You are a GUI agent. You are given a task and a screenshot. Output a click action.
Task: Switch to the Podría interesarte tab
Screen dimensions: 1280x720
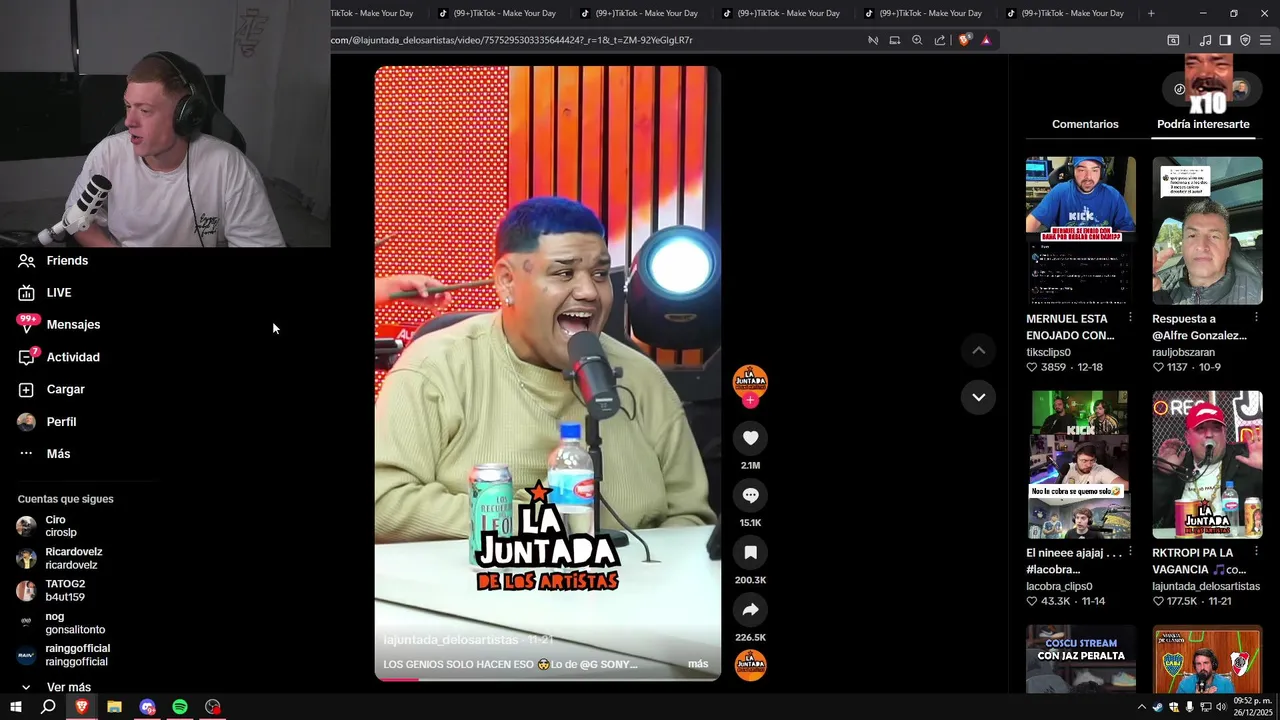point(1203,124)
